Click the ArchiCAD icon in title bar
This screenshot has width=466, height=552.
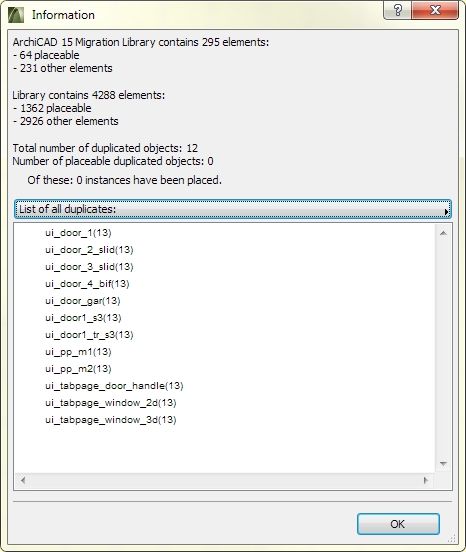pos(15,15)
